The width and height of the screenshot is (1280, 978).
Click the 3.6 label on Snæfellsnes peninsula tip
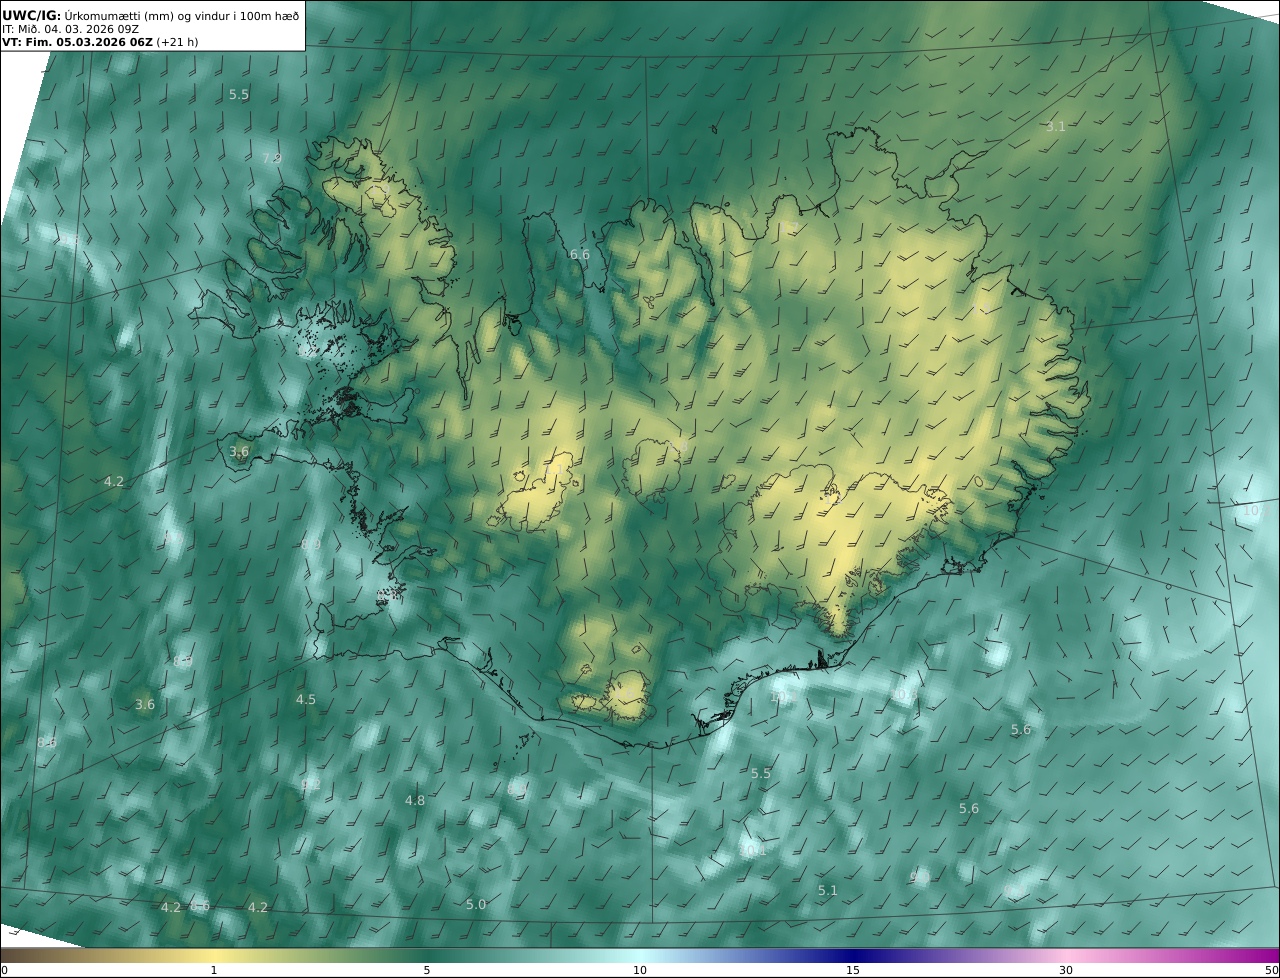[x=239, y=451]
